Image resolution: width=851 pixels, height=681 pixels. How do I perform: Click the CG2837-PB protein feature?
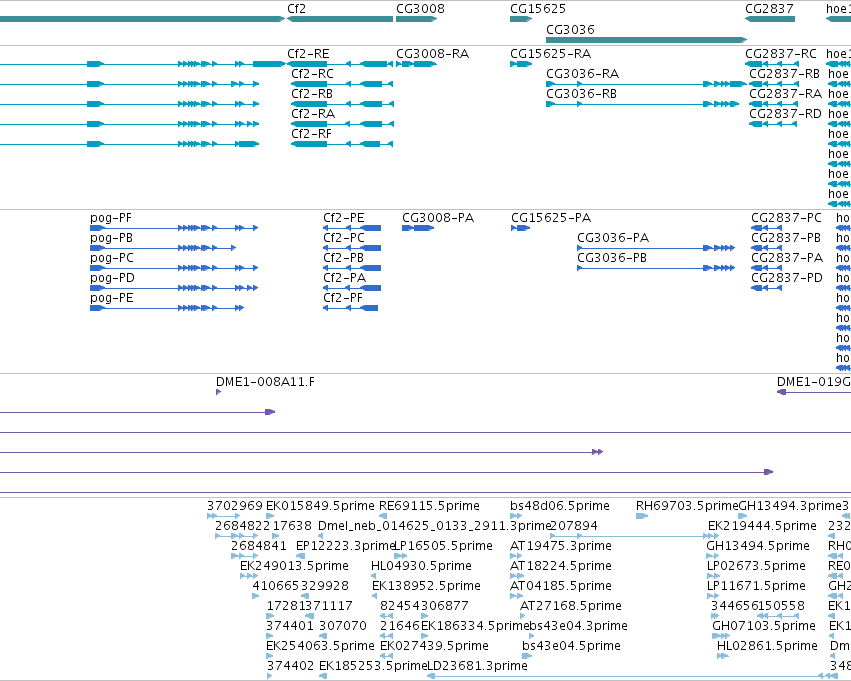tap(767, 248)
